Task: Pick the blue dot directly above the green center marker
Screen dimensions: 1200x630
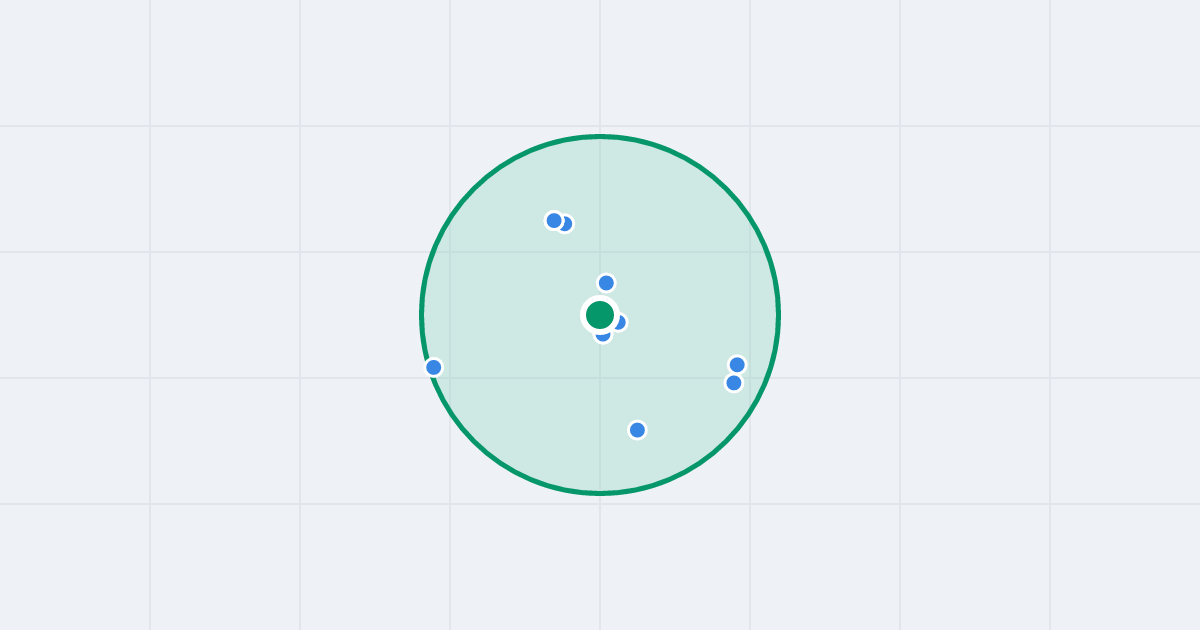Action: pyautogui.click(x=606, y=283)
